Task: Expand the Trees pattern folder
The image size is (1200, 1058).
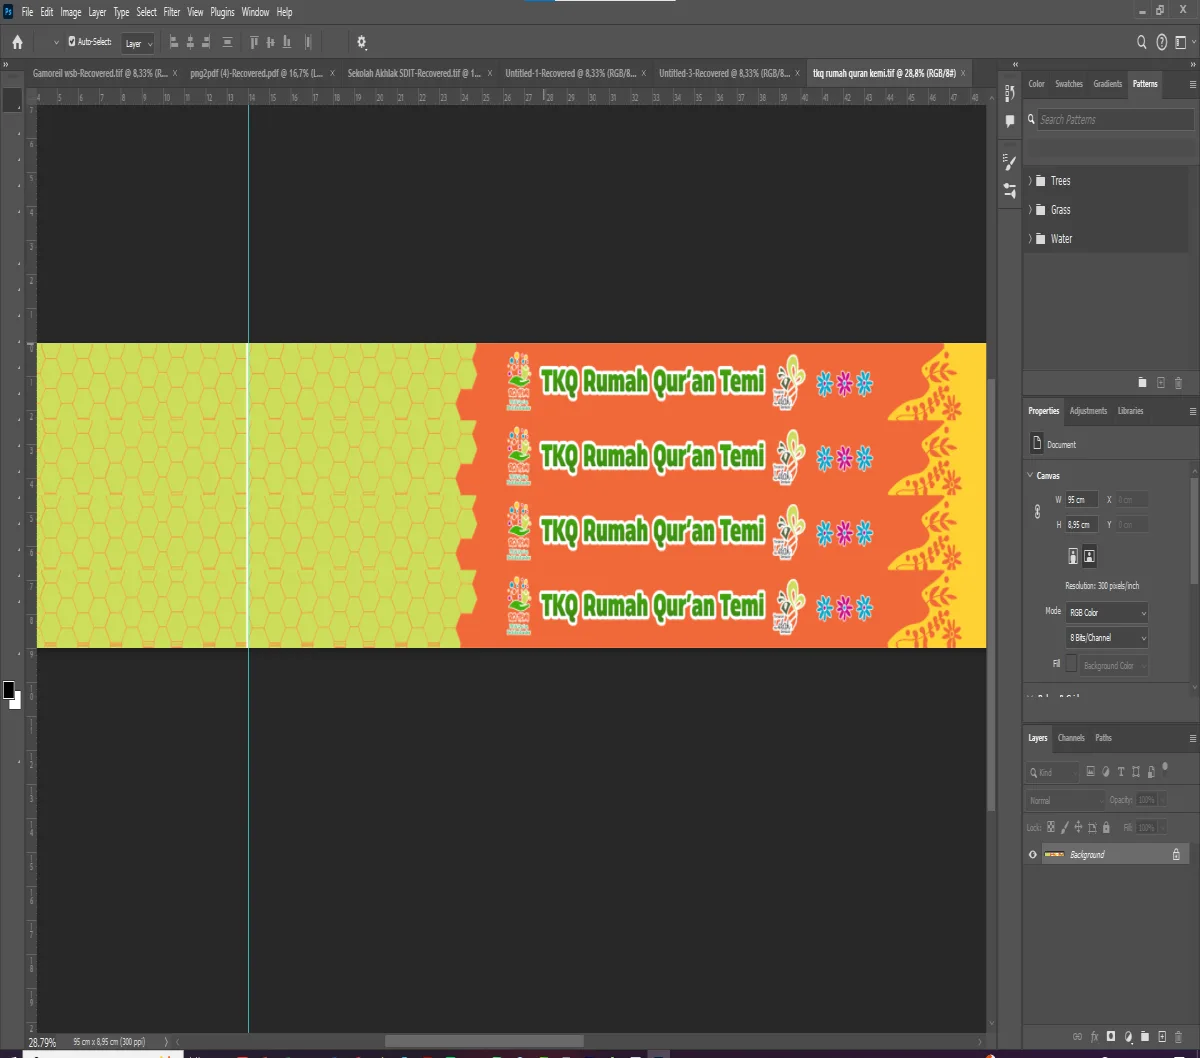Action: [1030, 181]
